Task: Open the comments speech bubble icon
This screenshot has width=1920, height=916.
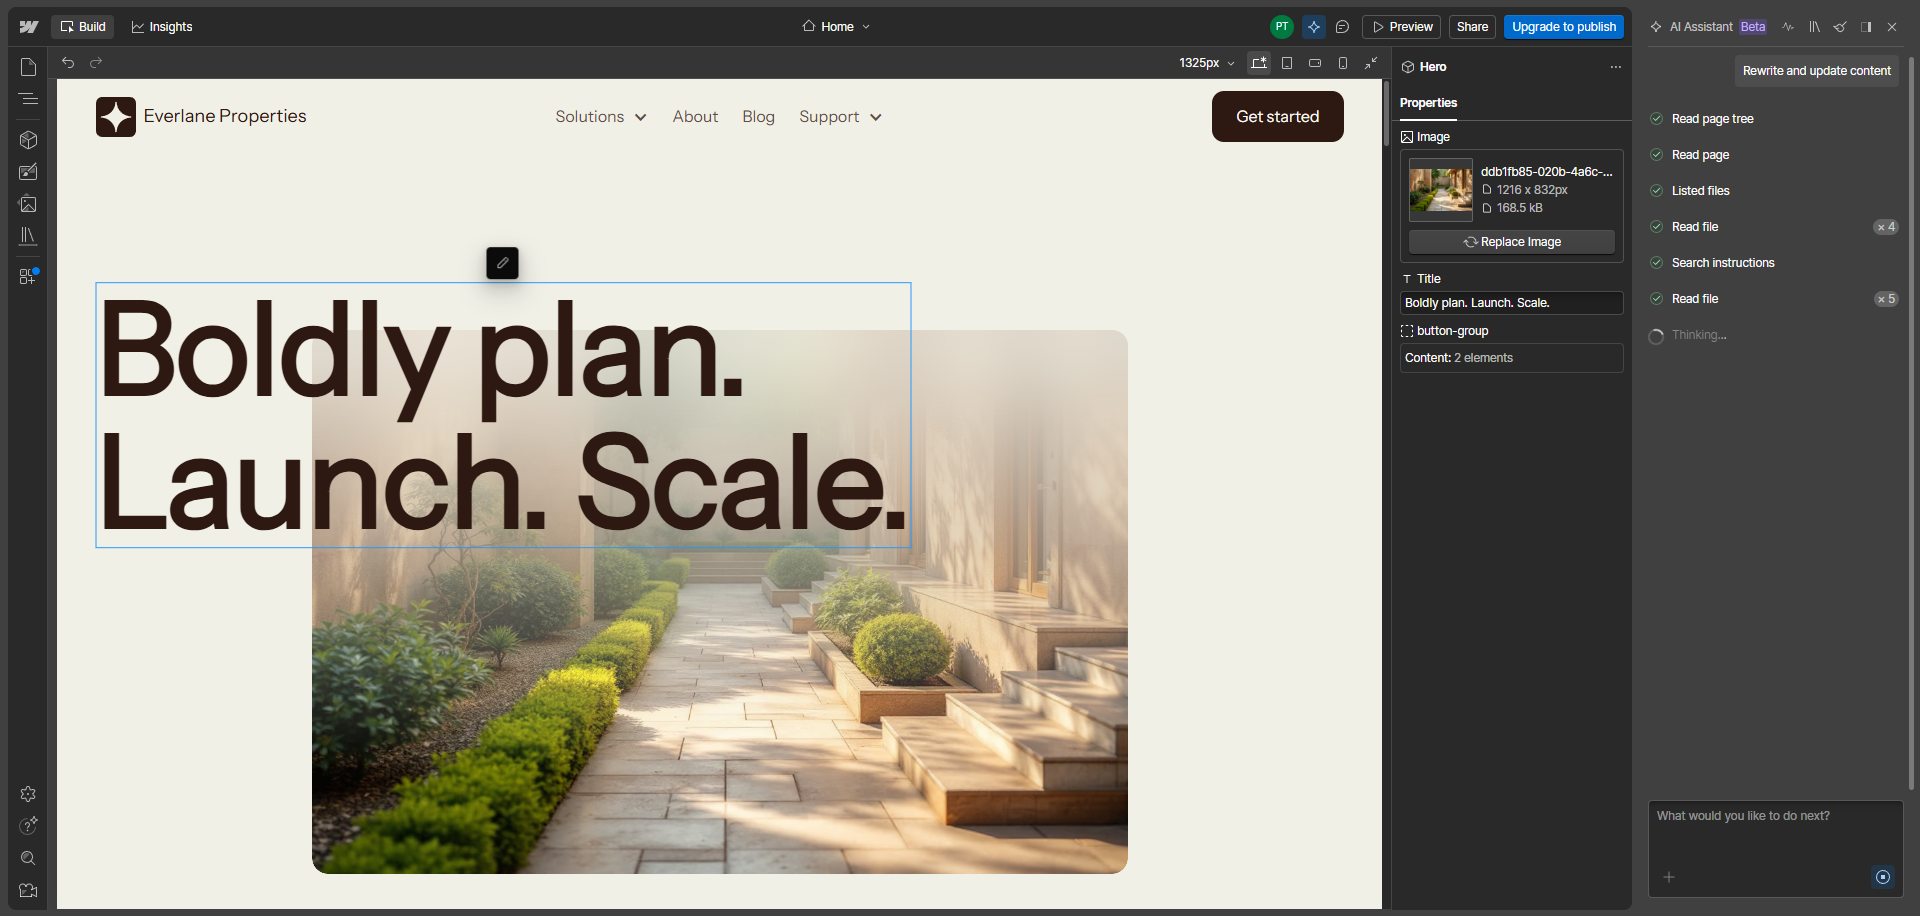Action: (1342, 27)
